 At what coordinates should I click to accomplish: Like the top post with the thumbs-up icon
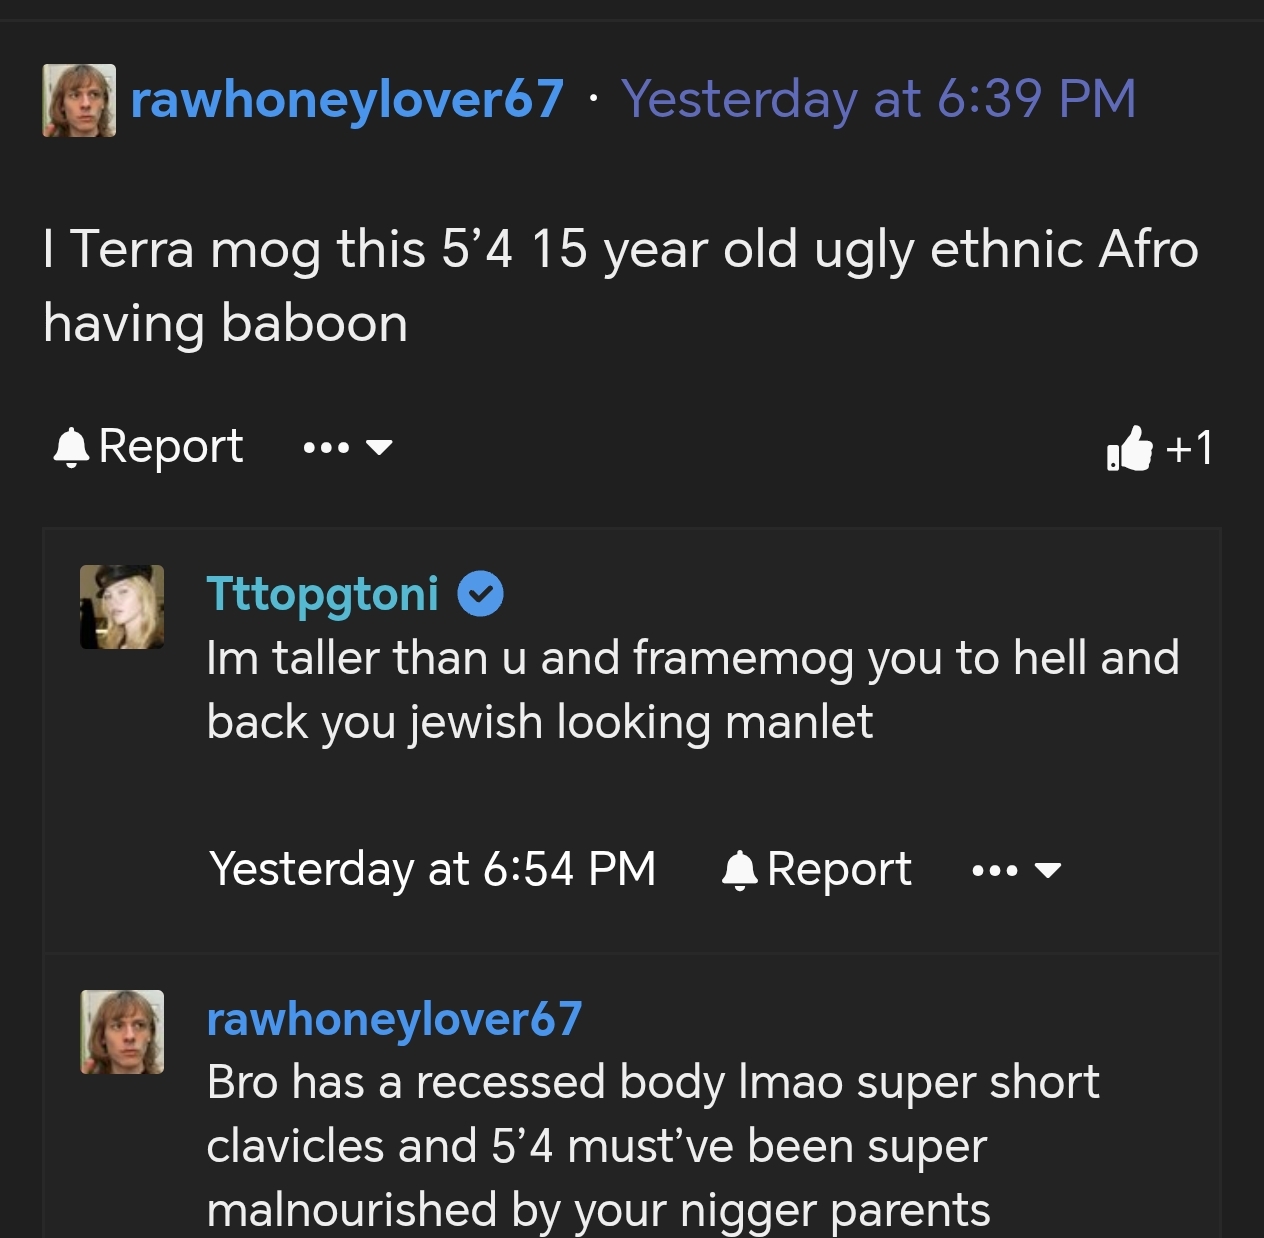(1129, 448)
